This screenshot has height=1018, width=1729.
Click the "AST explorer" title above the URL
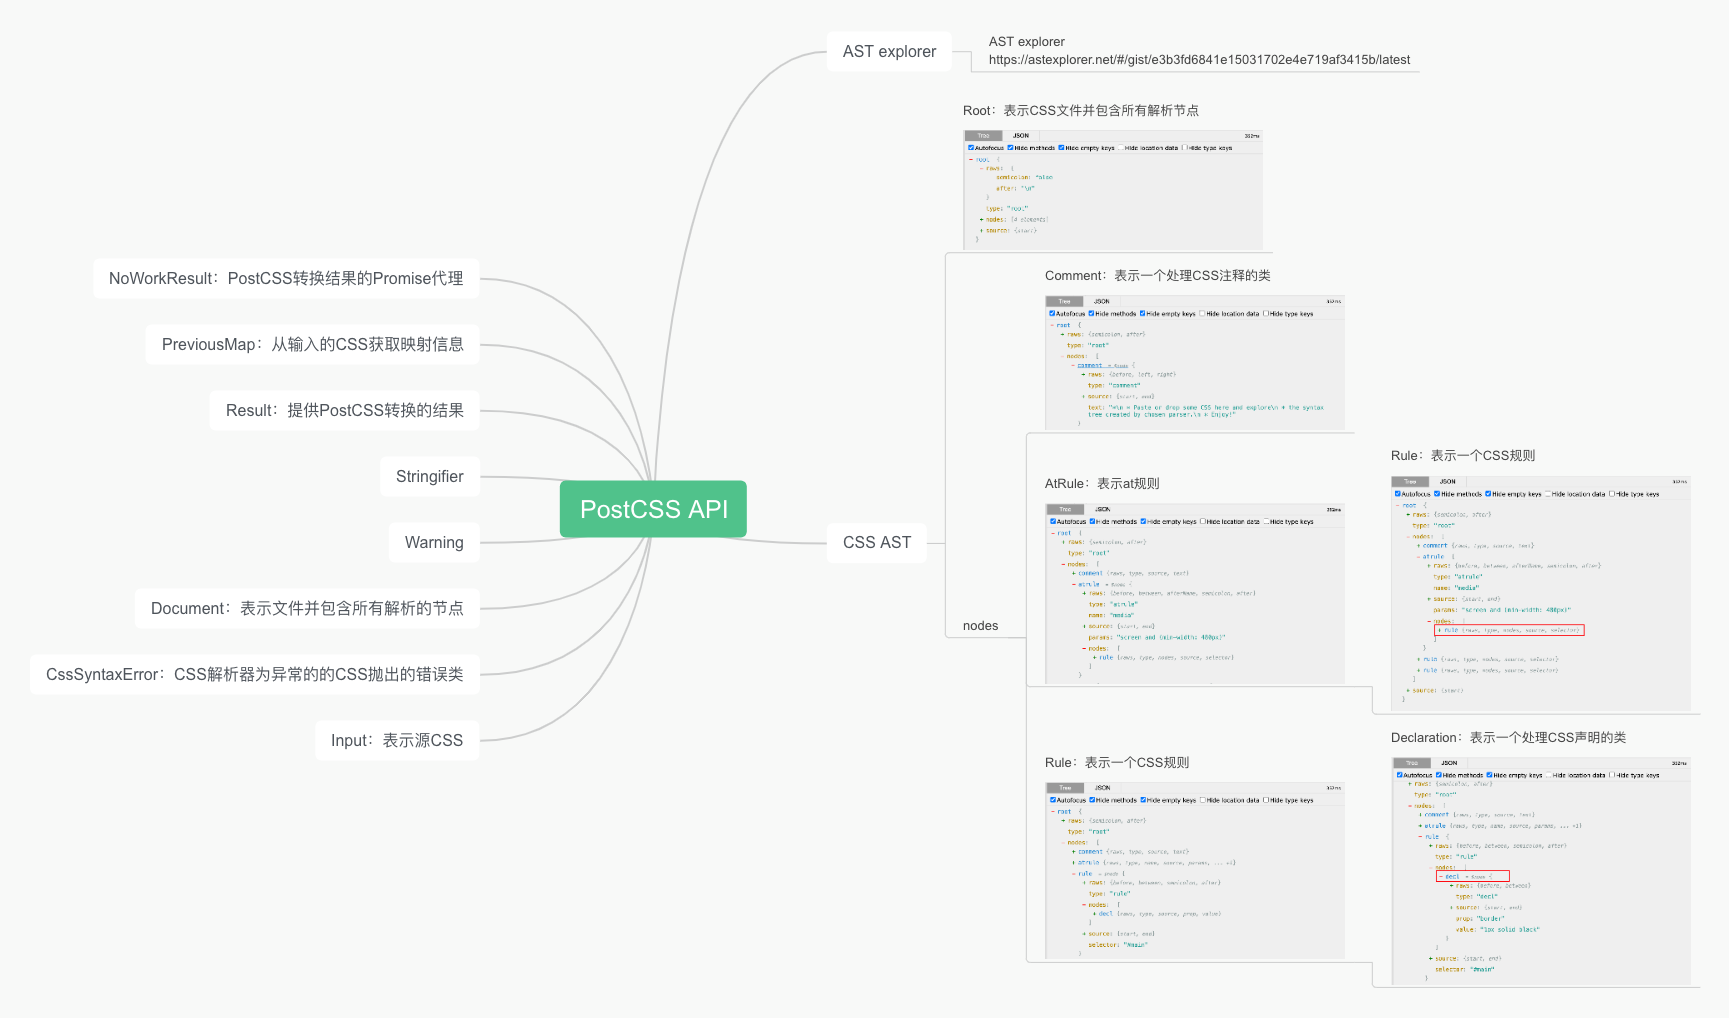1026,42
